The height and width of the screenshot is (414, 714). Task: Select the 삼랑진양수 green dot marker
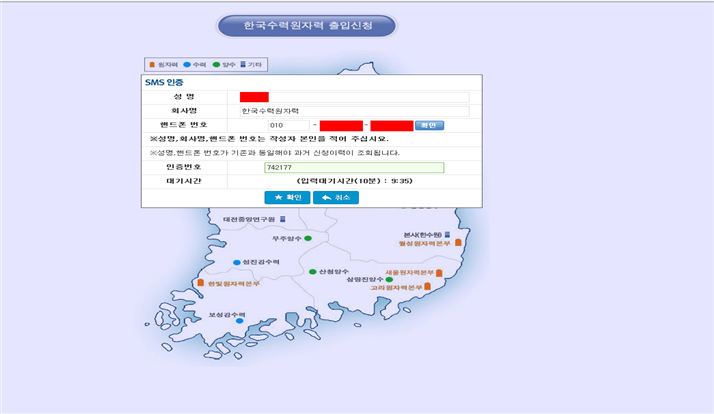pos(389,280)
